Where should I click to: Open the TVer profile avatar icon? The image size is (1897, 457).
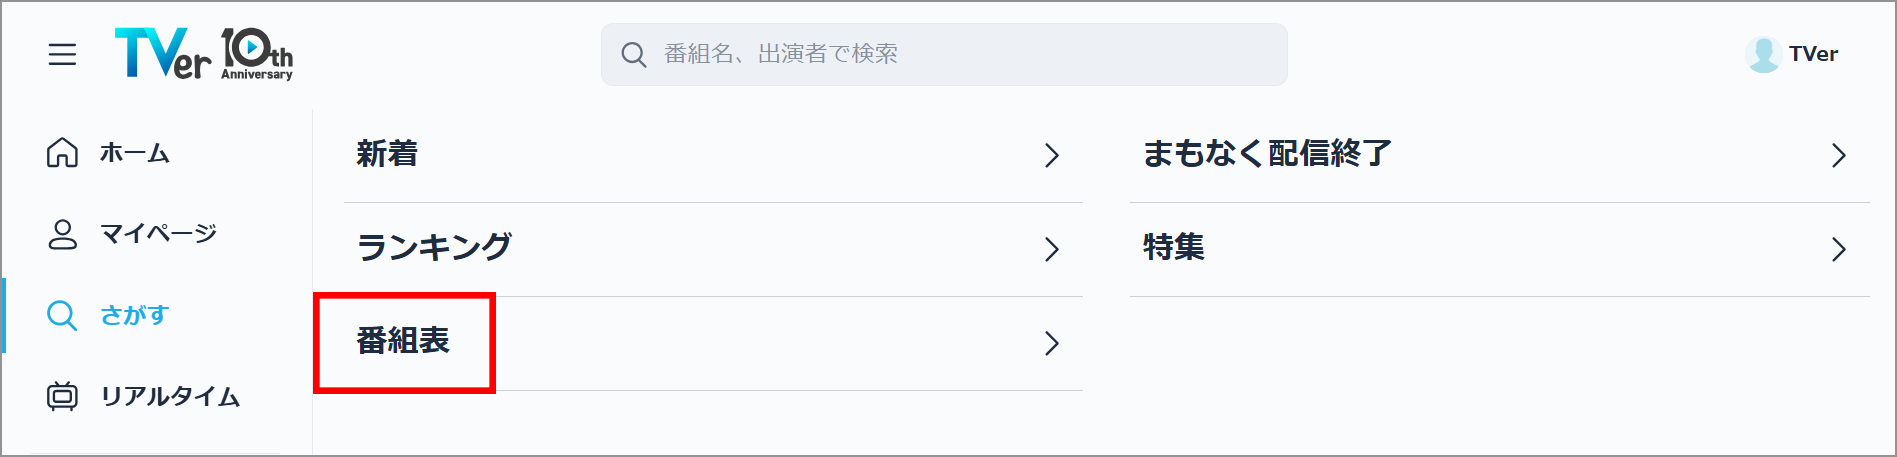click(1763, 54)
